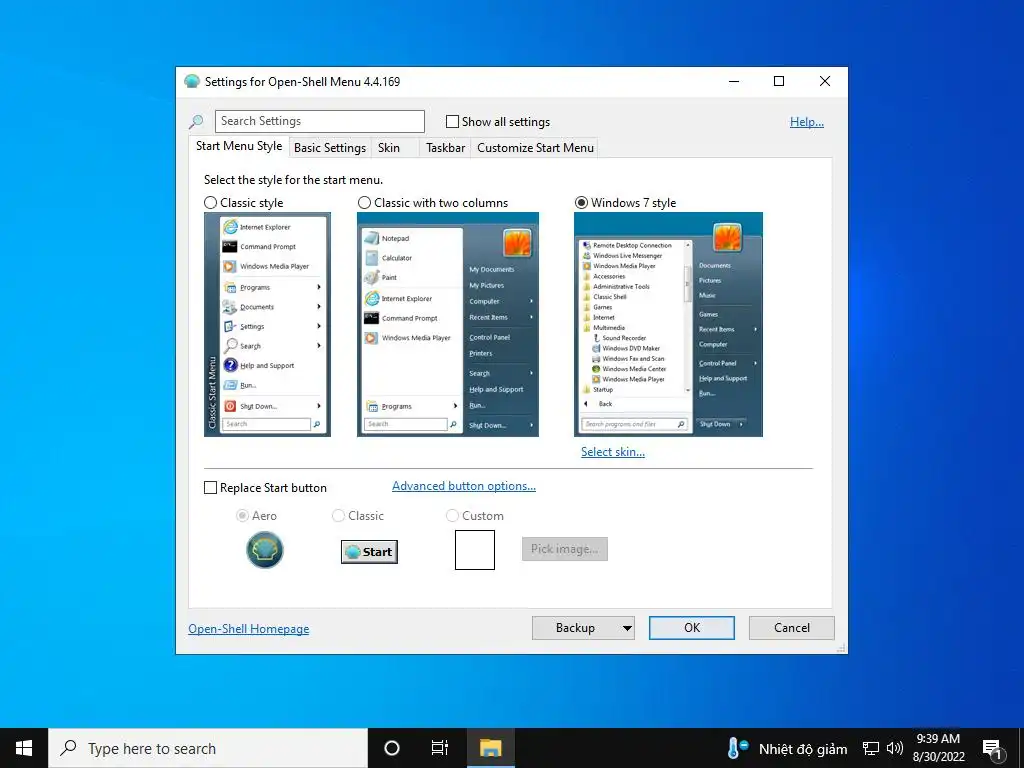The height and width of the screenshot is (768, 1024).
Task: Click the Cancel button
Action: [792, 628]
